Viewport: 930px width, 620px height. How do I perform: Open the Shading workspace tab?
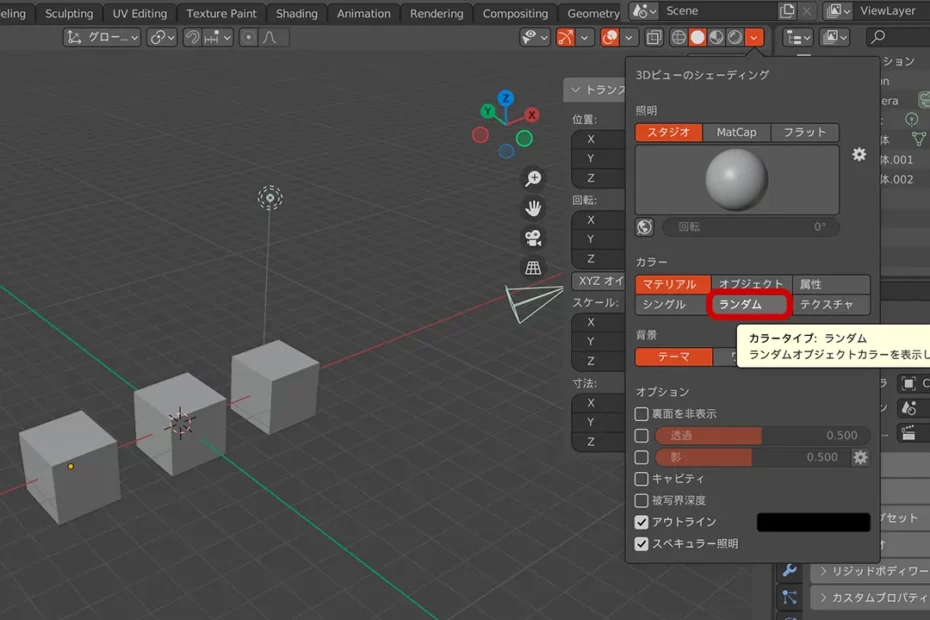(x=296, y=14)
